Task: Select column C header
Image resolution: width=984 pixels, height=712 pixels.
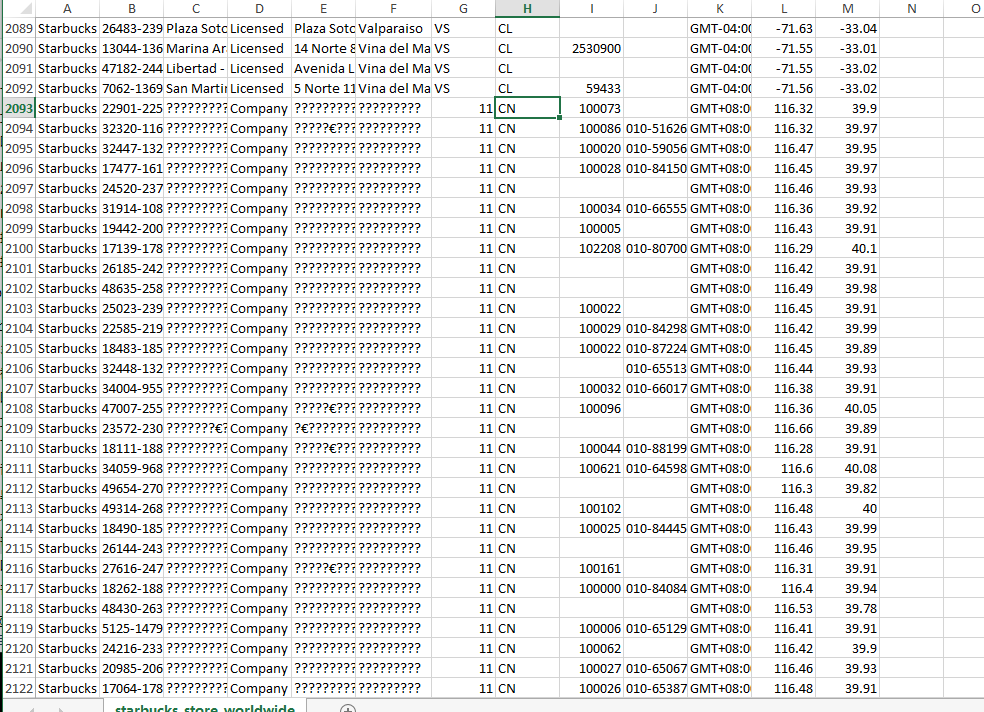Action: pyautogui.click(x=195, y=8)
